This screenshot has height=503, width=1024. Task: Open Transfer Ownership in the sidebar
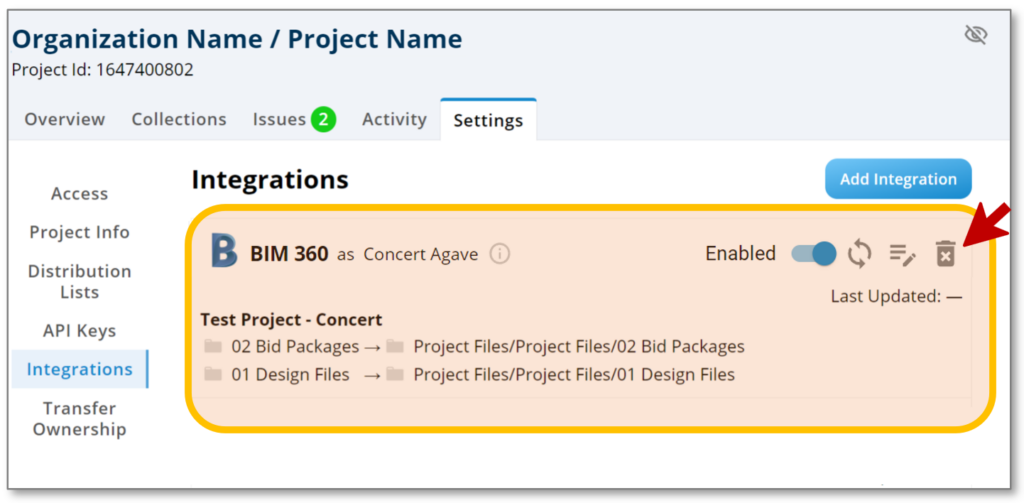tap(79, 419)
